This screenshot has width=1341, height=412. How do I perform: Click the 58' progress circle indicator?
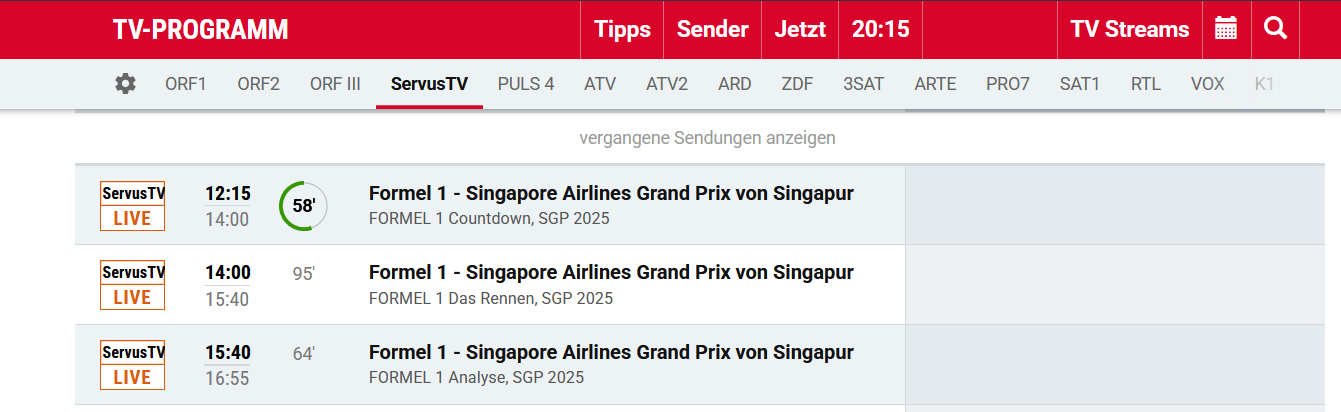[x=303, y=206]
